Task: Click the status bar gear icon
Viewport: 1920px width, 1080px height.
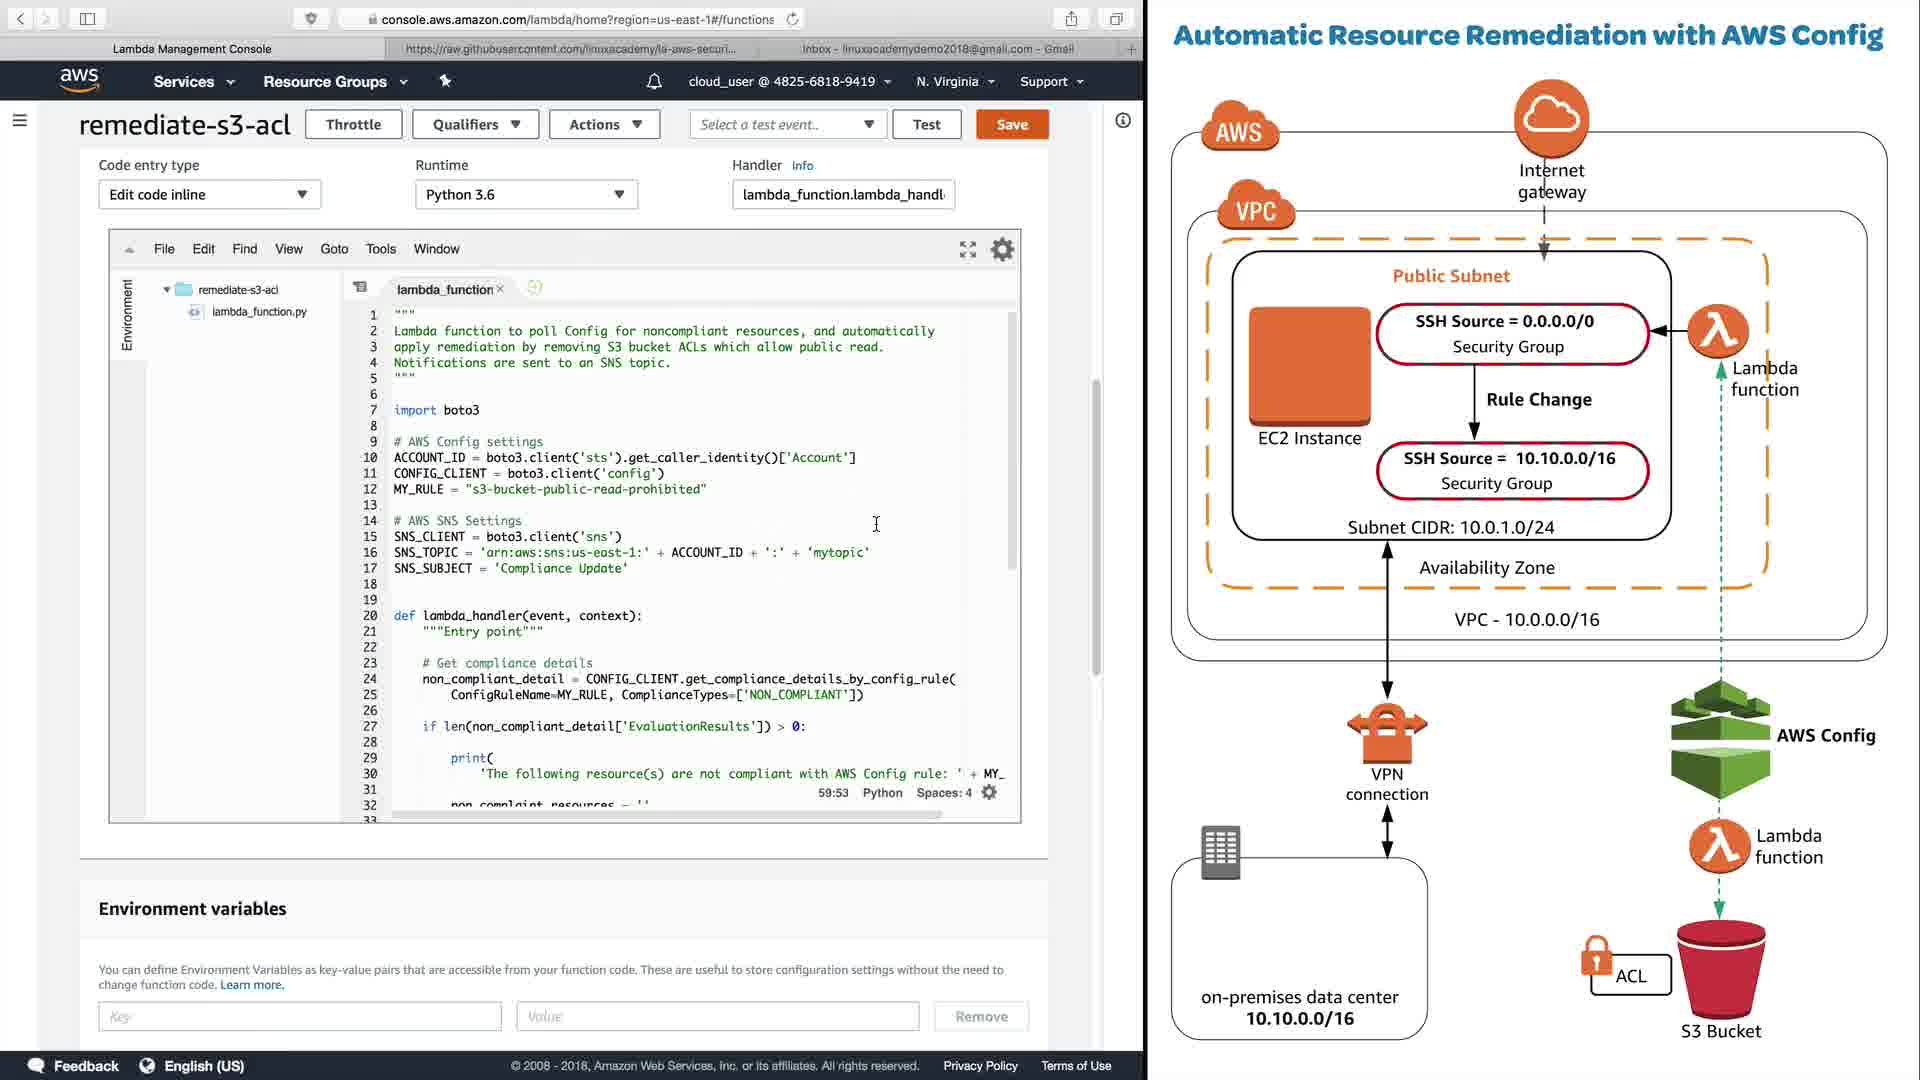Action: pos(989,792)
